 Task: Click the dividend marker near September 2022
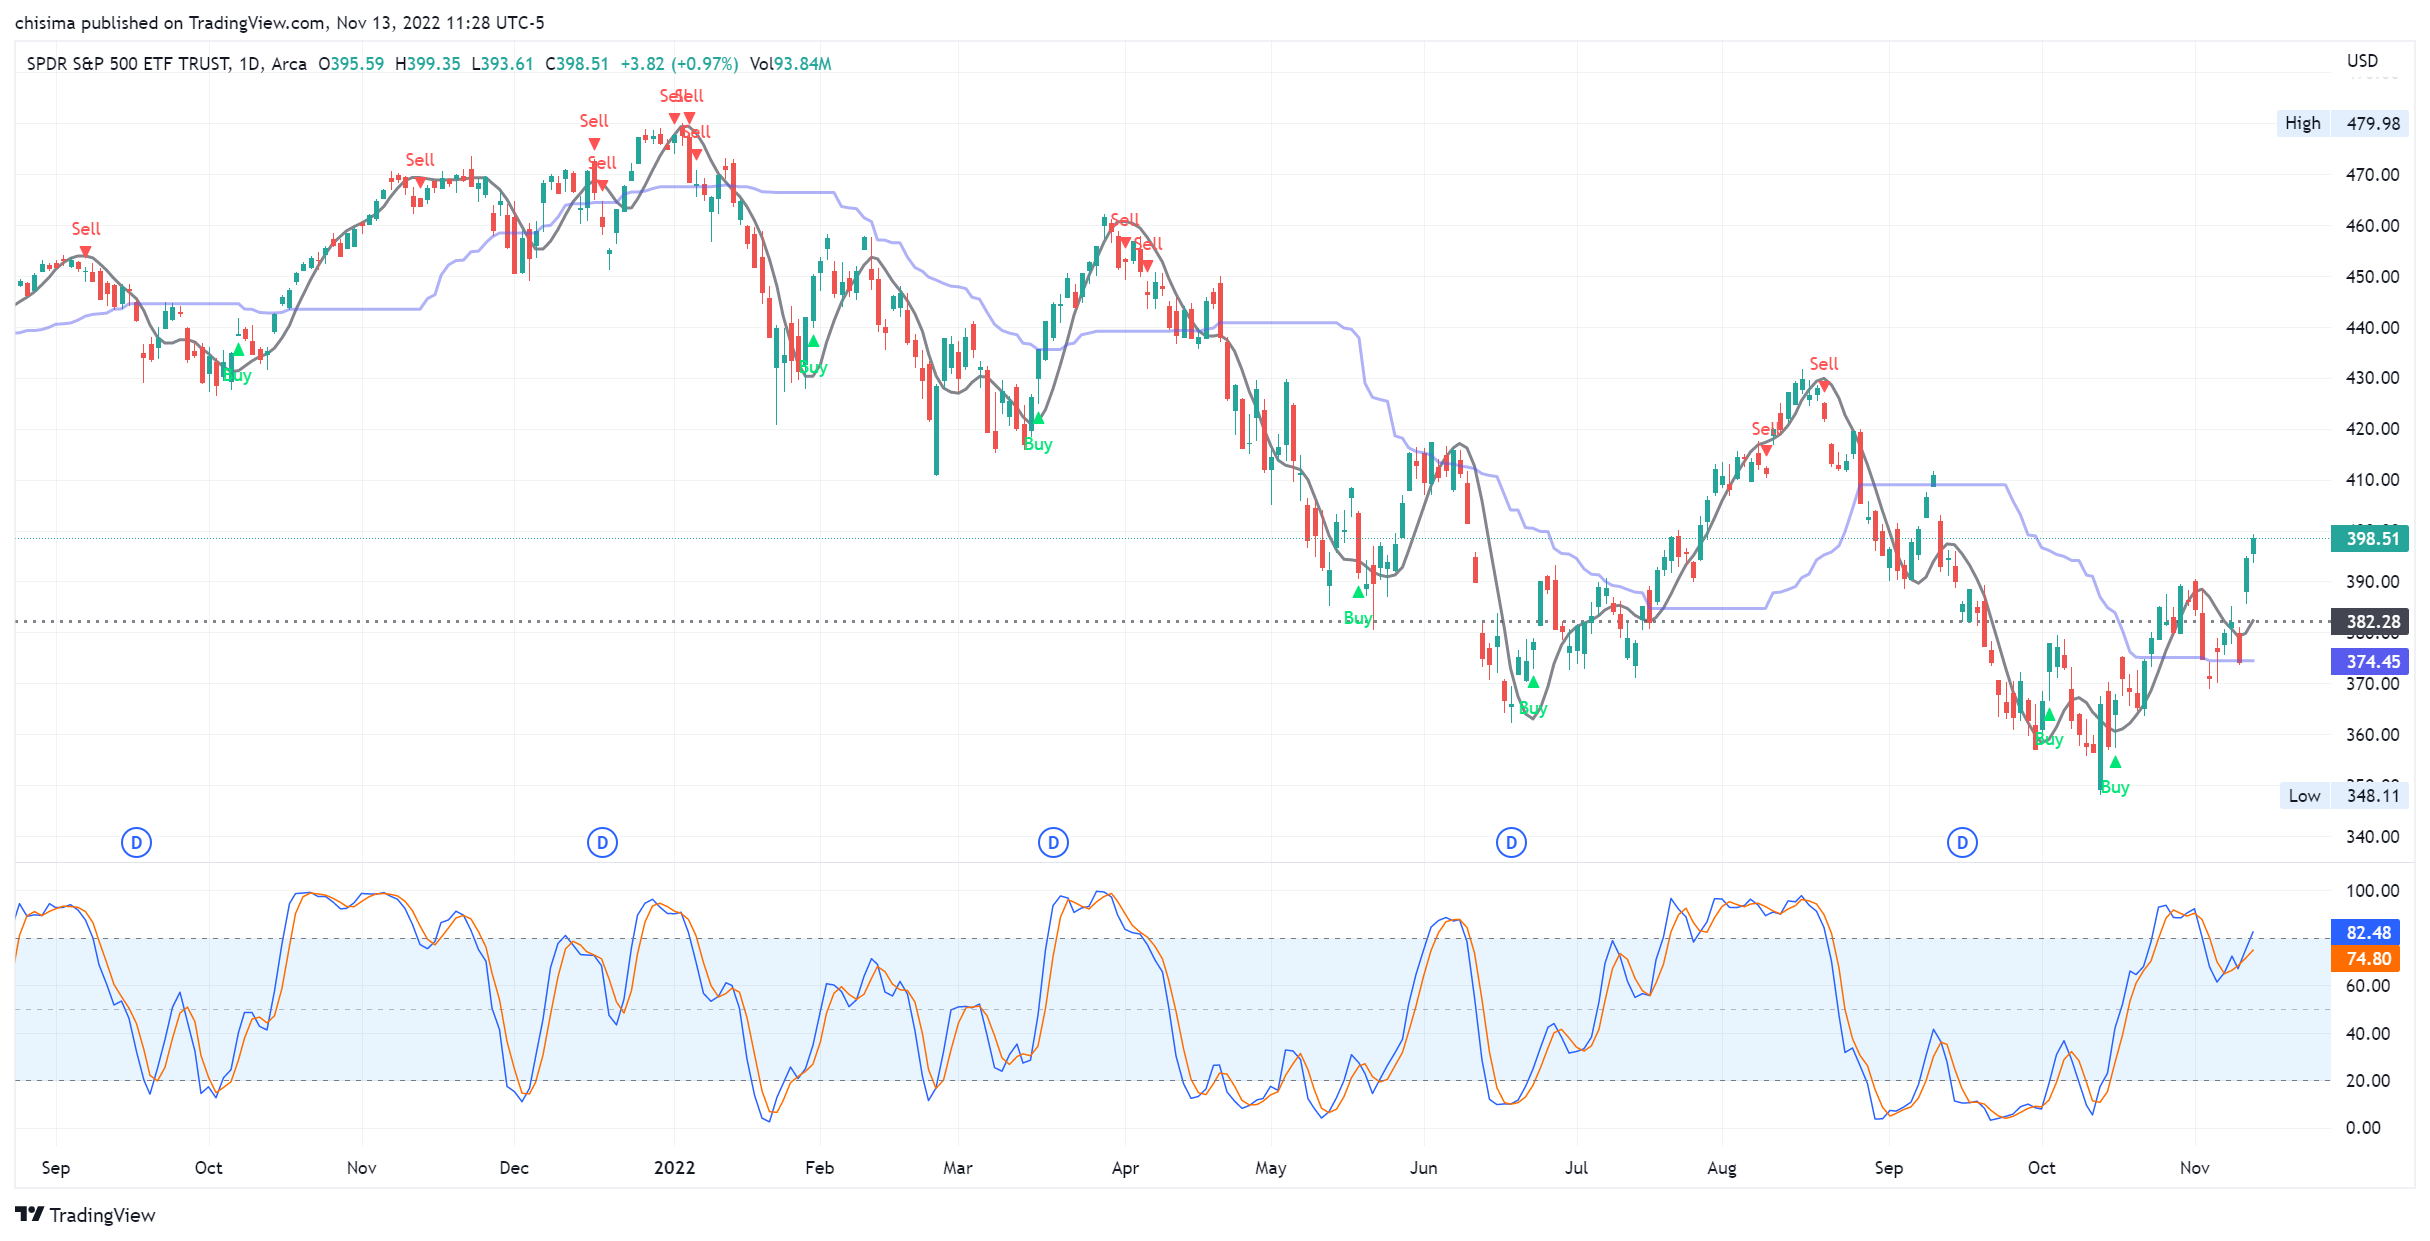(x=1962, y=843)
